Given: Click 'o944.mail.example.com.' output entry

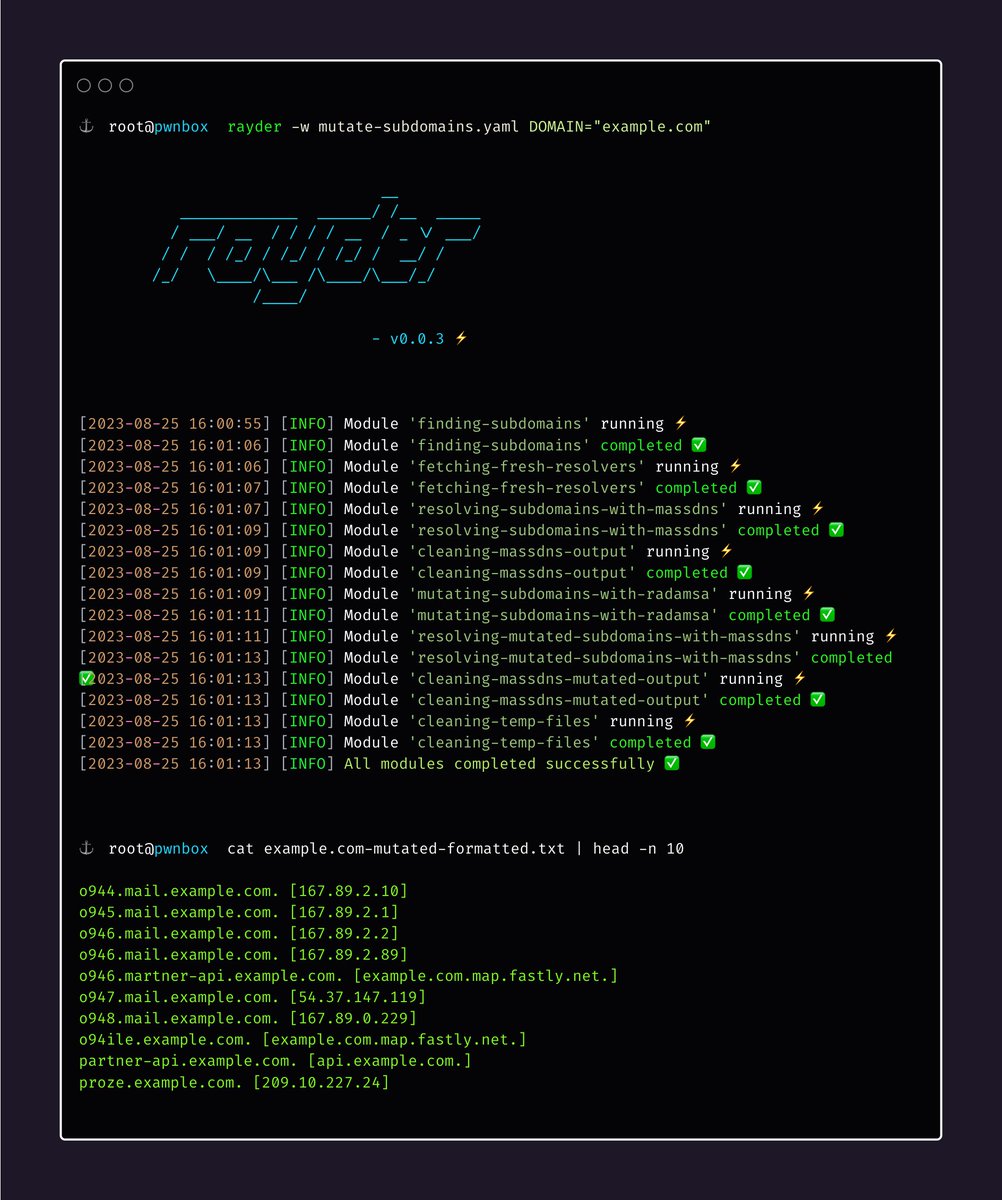Looking at the screenshot, I should [x=180, y=891].
